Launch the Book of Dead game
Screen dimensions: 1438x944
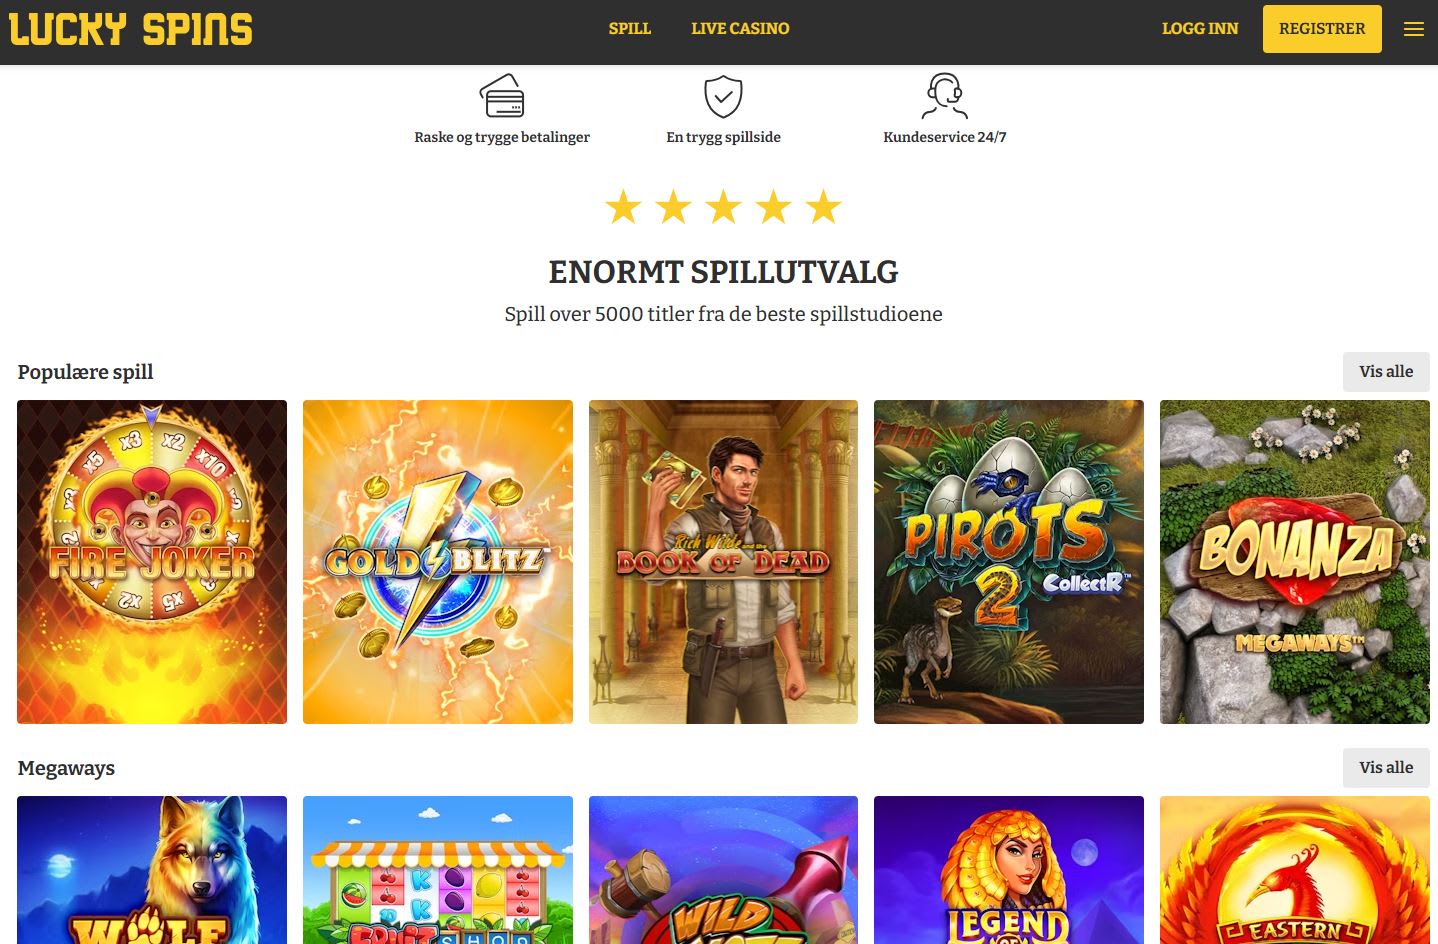(723, 562)
